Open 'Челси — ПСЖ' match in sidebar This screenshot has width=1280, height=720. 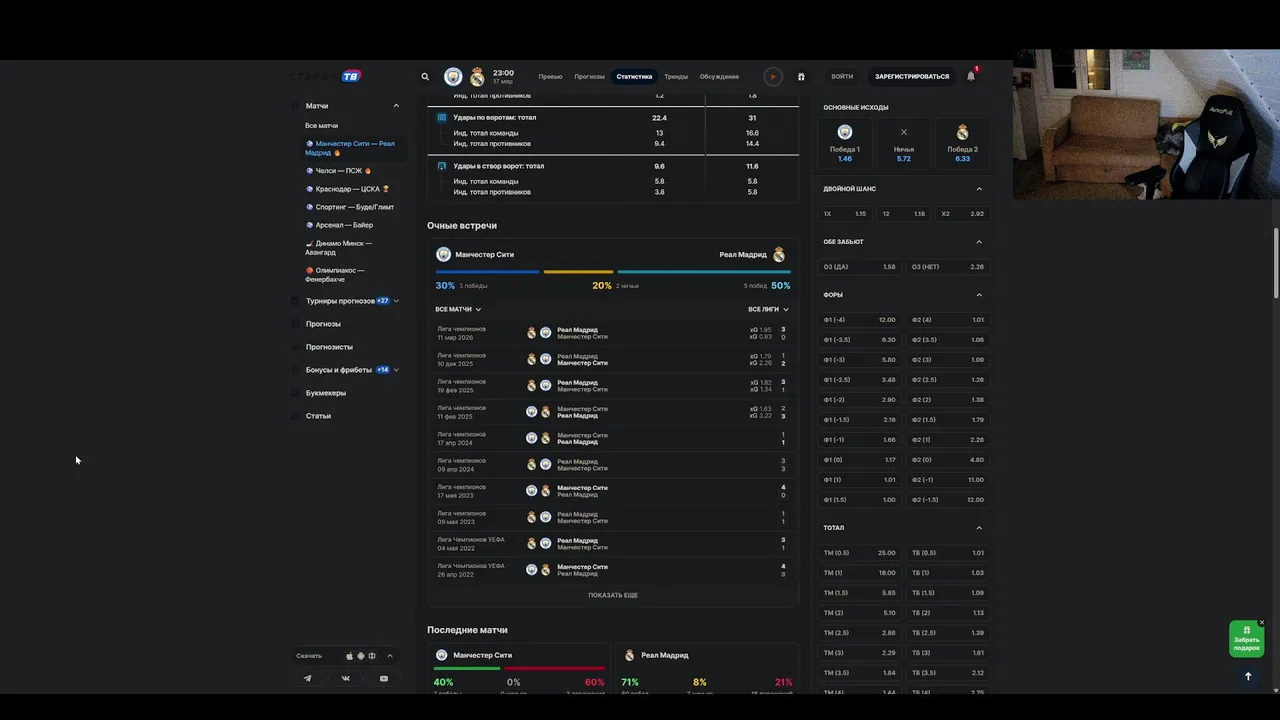339,171
